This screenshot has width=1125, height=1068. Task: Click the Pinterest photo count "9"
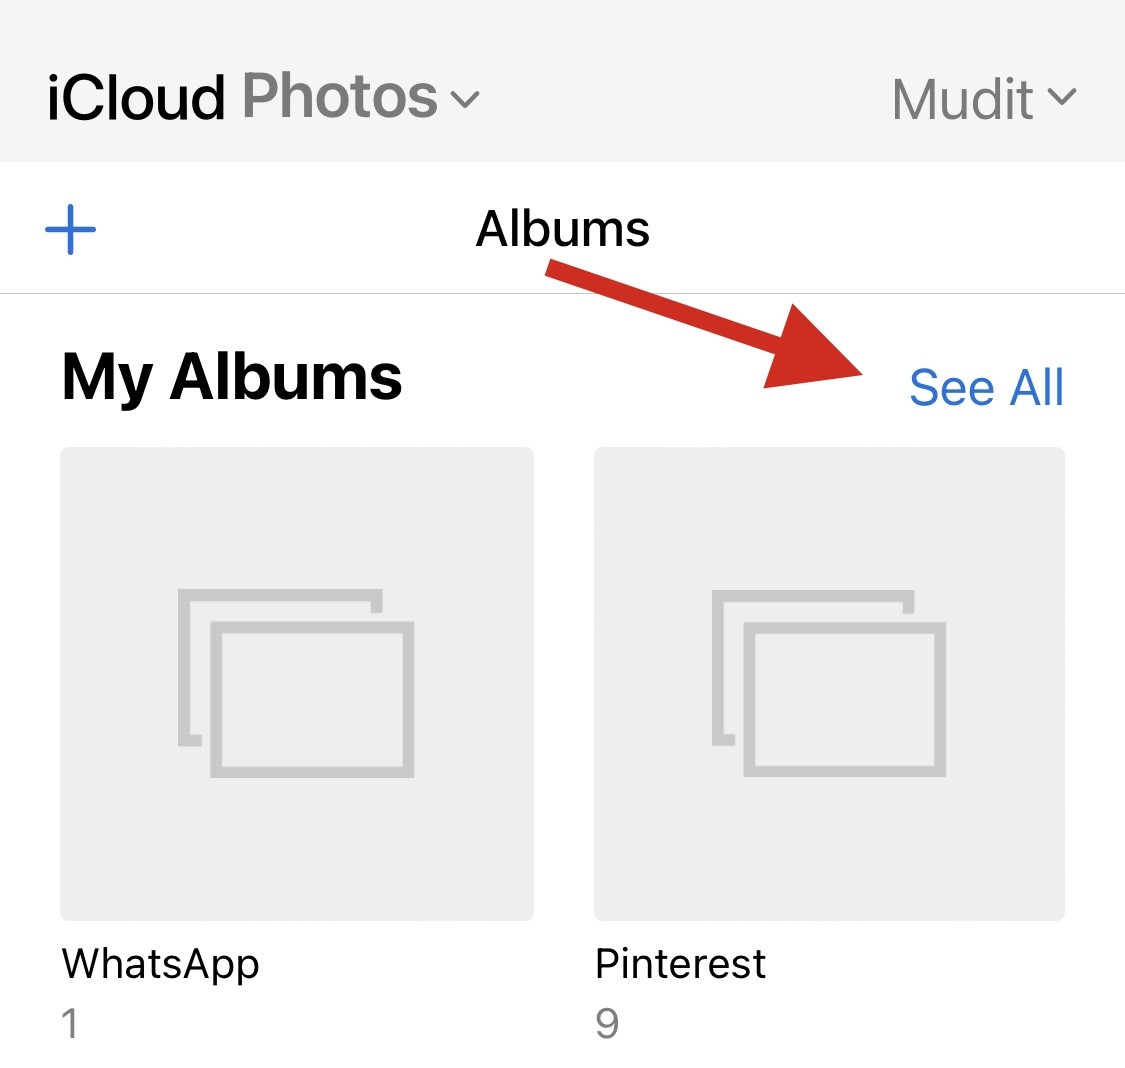tap(607, 1024)
